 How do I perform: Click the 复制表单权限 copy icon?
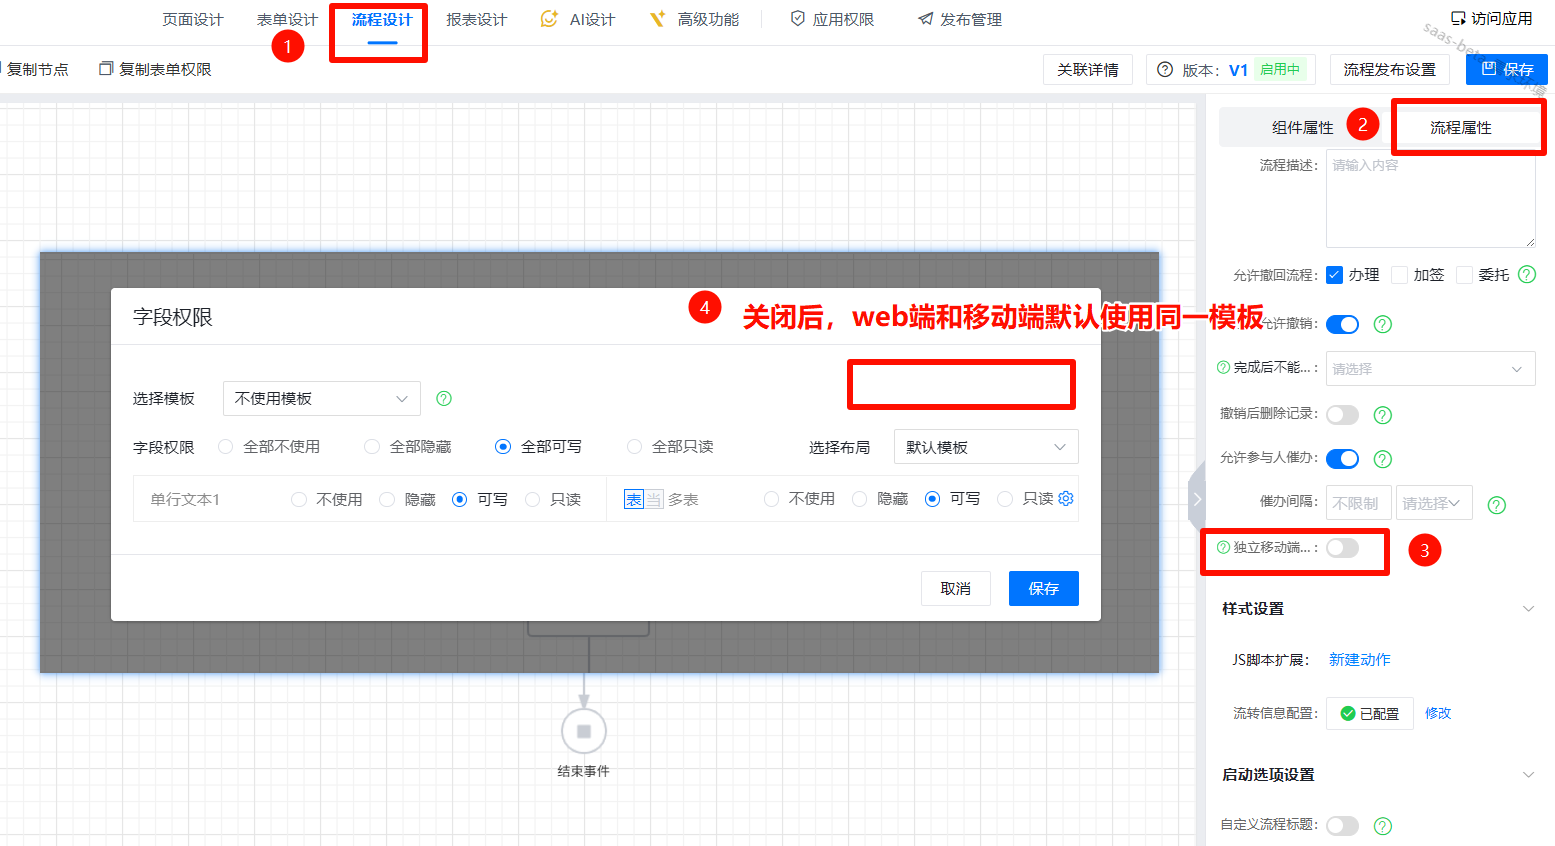coord(106,69)
